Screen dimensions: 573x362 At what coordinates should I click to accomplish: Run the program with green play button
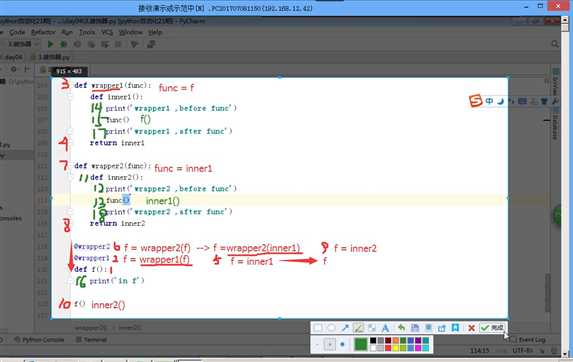pyautogui.click(x=50, y=44)
